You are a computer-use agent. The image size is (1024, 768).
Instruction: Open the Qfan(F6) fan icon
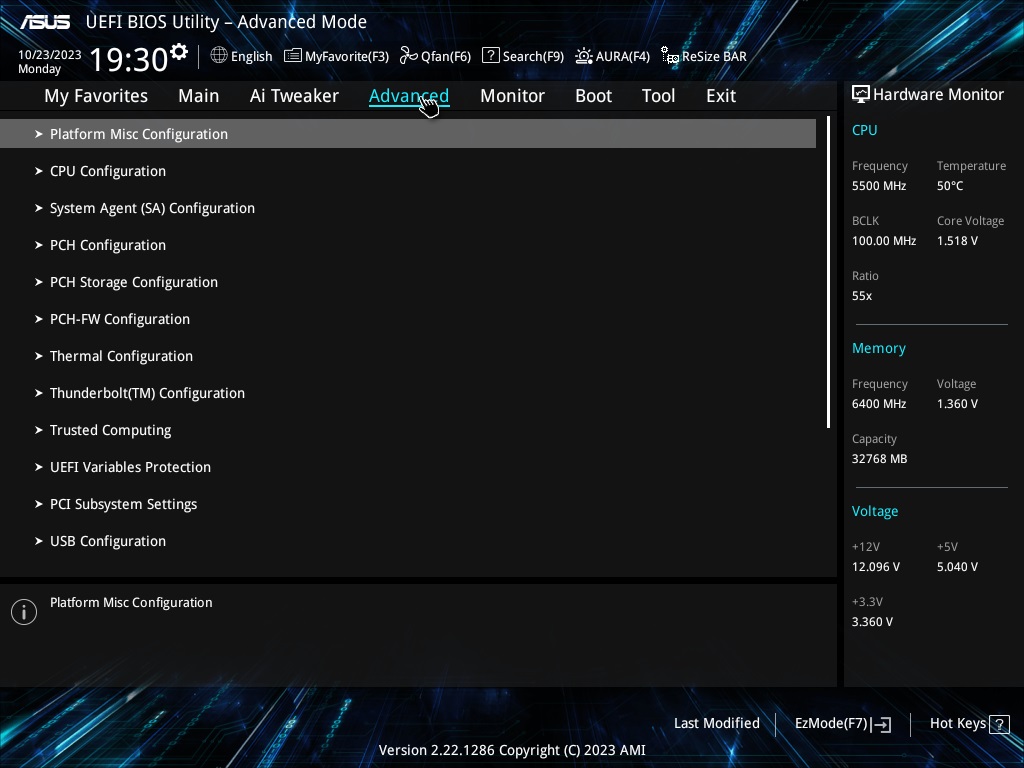409,56
